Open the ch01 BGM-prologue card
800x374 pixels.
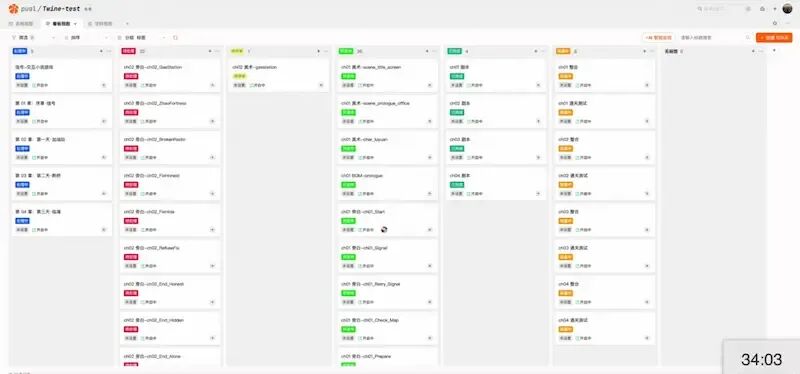click(388, 184)
